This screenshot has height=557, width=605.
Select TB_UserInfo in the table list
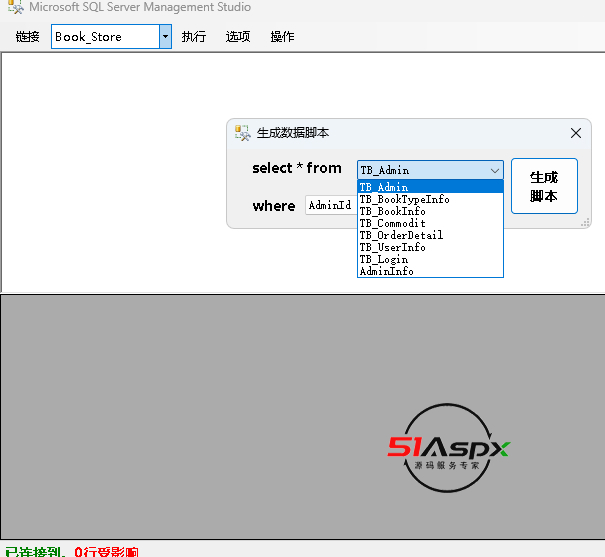(430, 247)
